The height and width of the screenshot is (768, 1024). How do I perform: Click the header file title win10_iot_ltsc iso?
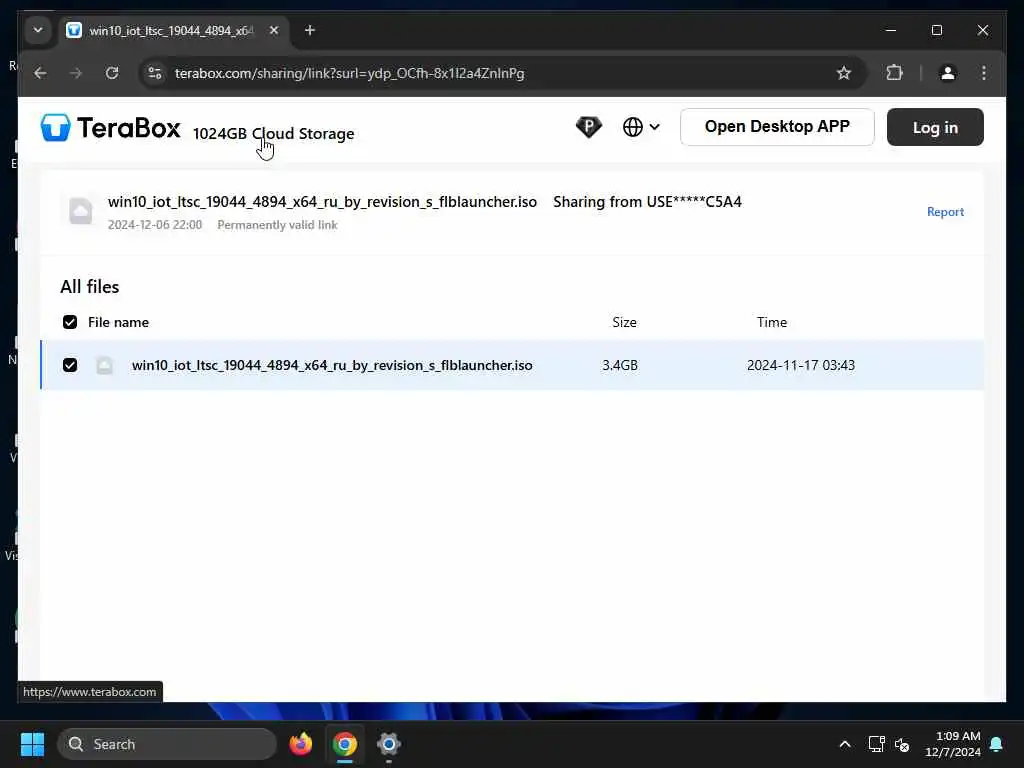pyautogui.click(x=323, y=202)
